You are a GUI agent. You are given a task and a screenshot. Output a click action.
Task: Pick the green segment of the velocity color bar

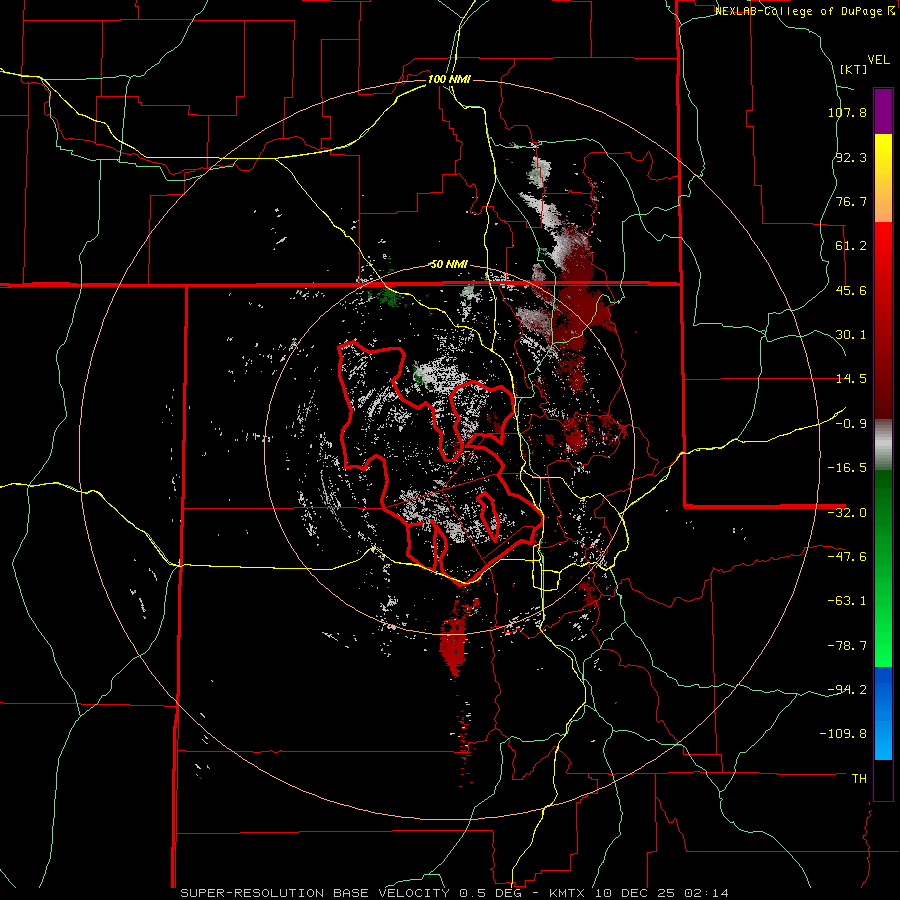coord(883,568)
